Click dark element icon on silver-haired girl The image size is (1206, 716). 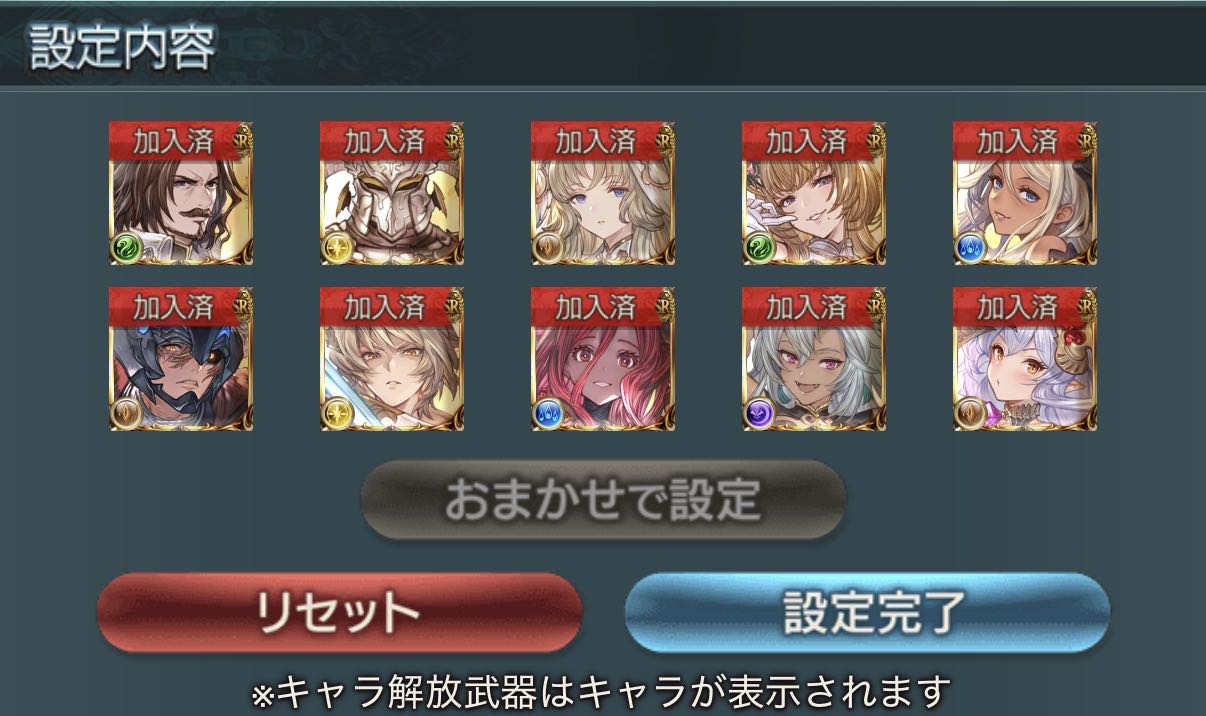(x=760, y=413)
